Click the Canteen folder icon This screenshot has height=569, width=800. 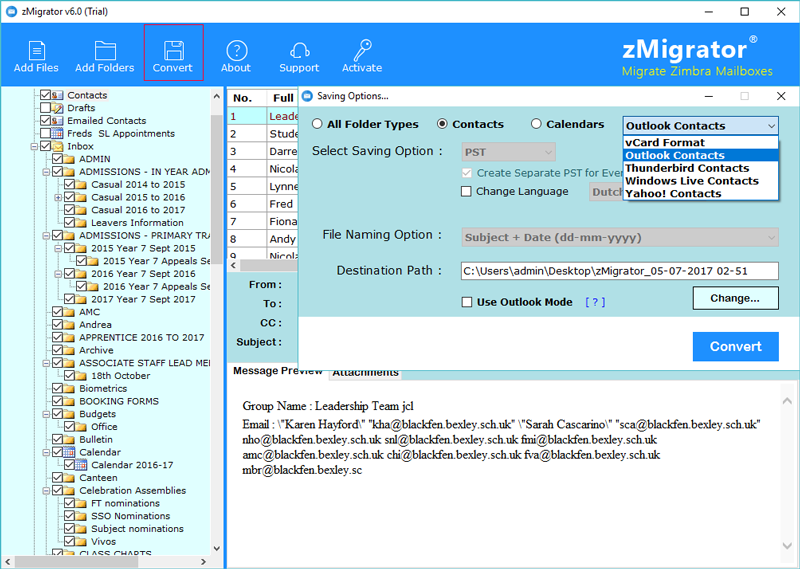point(70,478)
